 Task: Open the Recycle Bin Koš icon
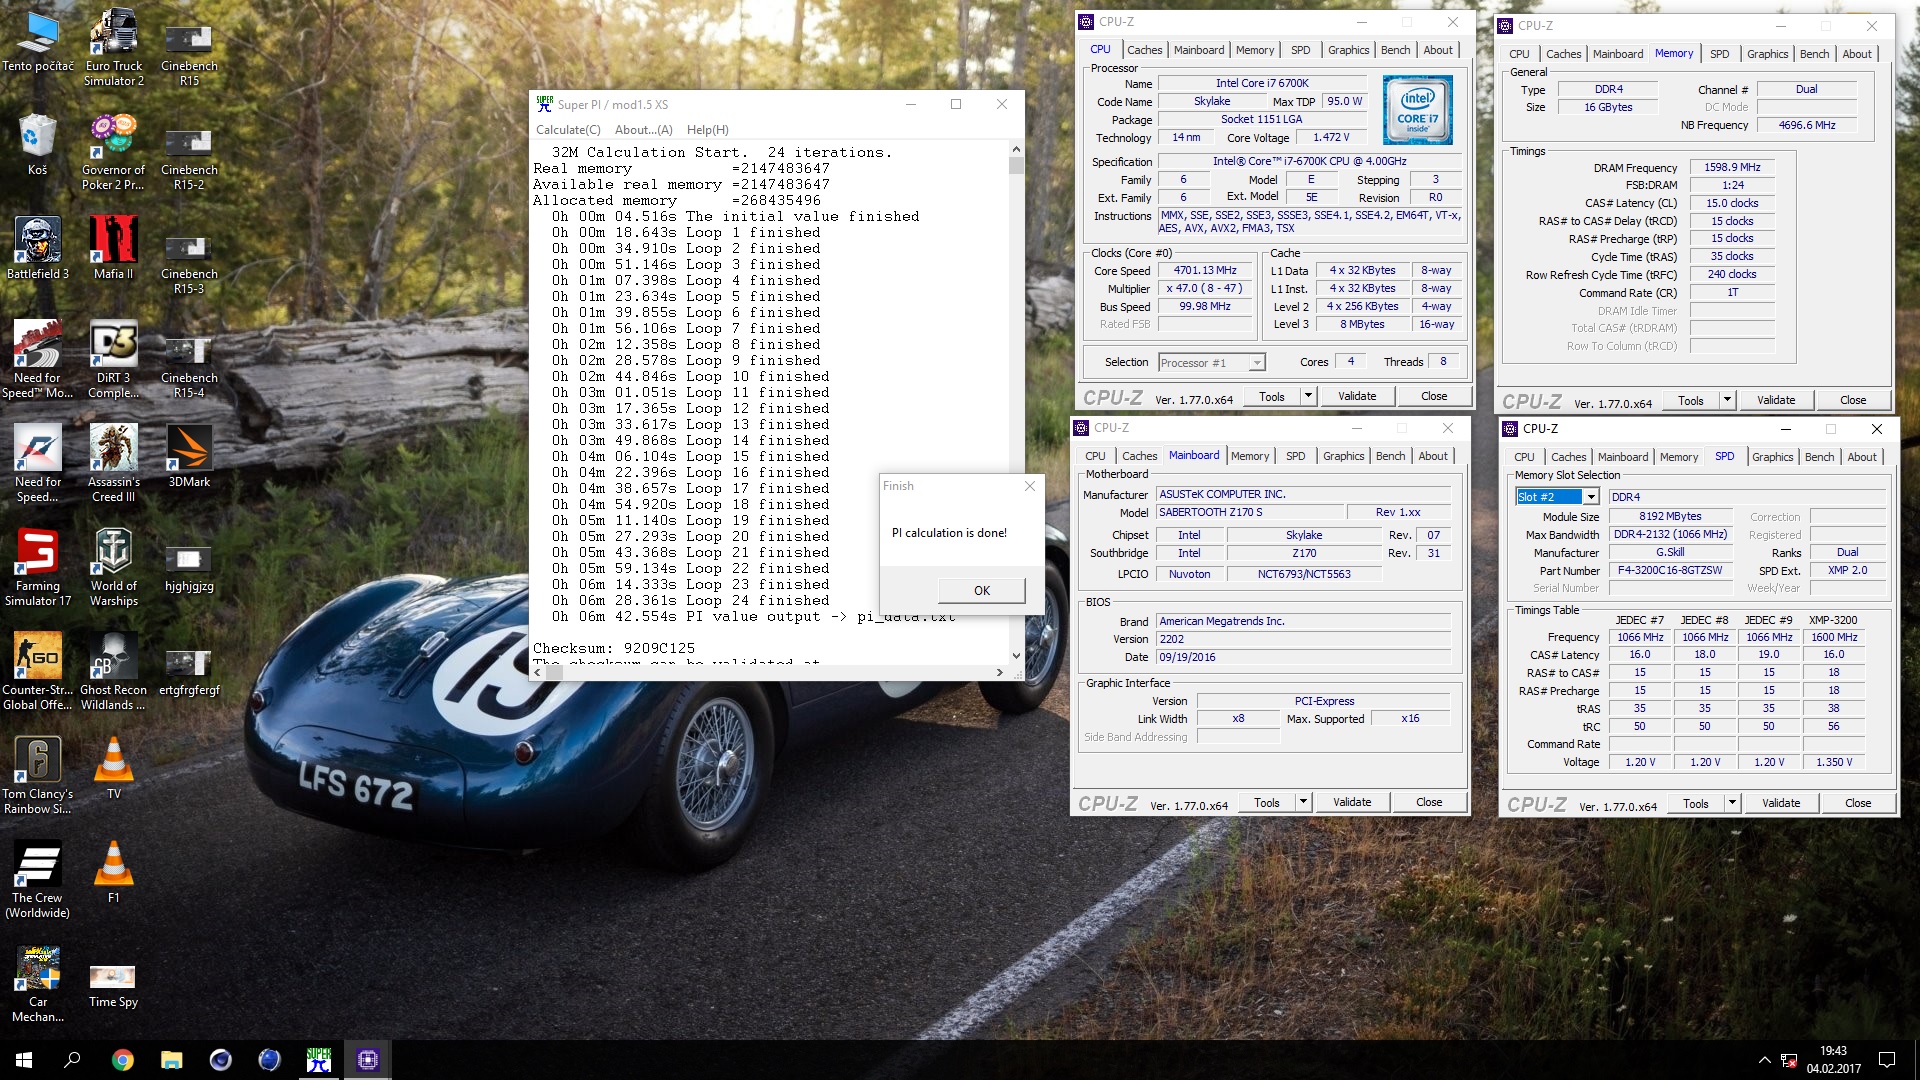(x=37, y=145)
